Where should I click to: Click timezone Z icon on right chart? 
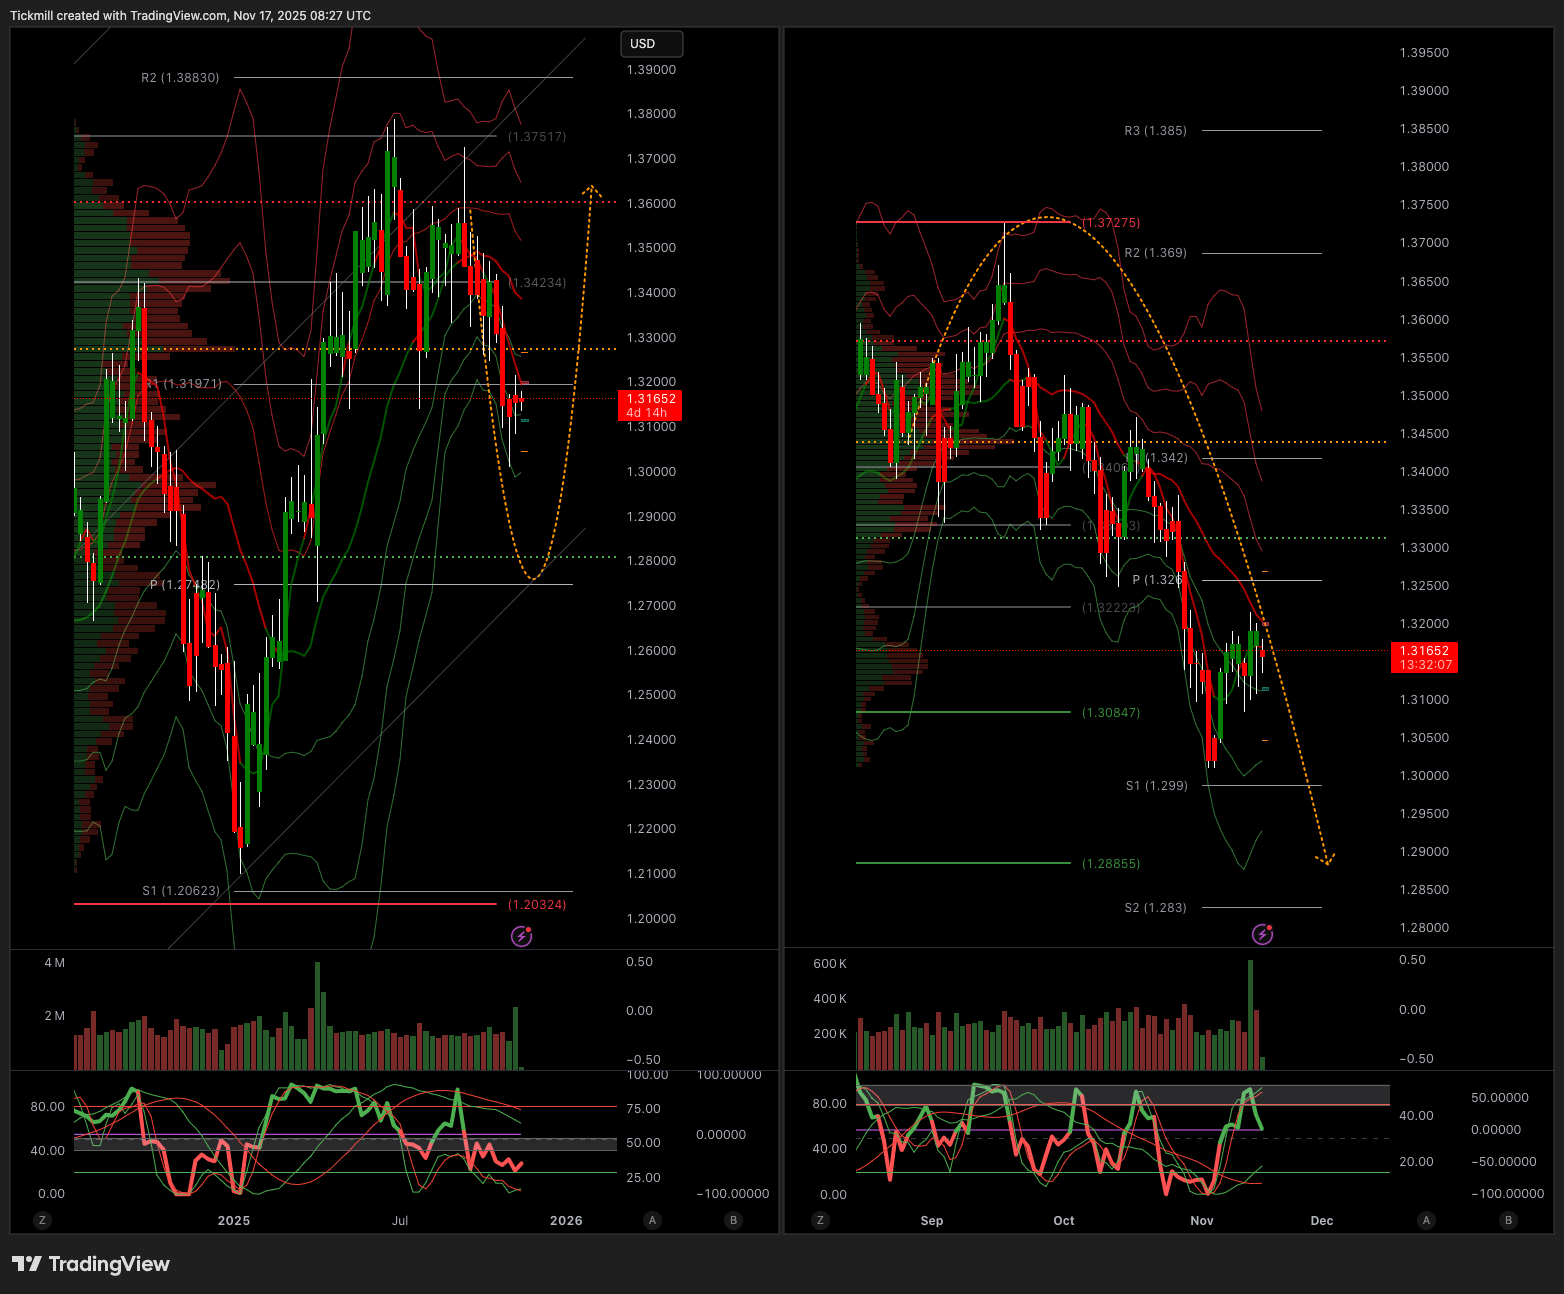tap(820, 1220)
